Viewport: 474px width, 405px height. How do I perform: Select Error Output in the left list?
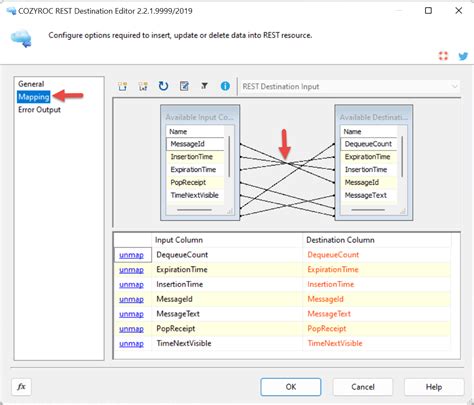(x=39, y=110)
